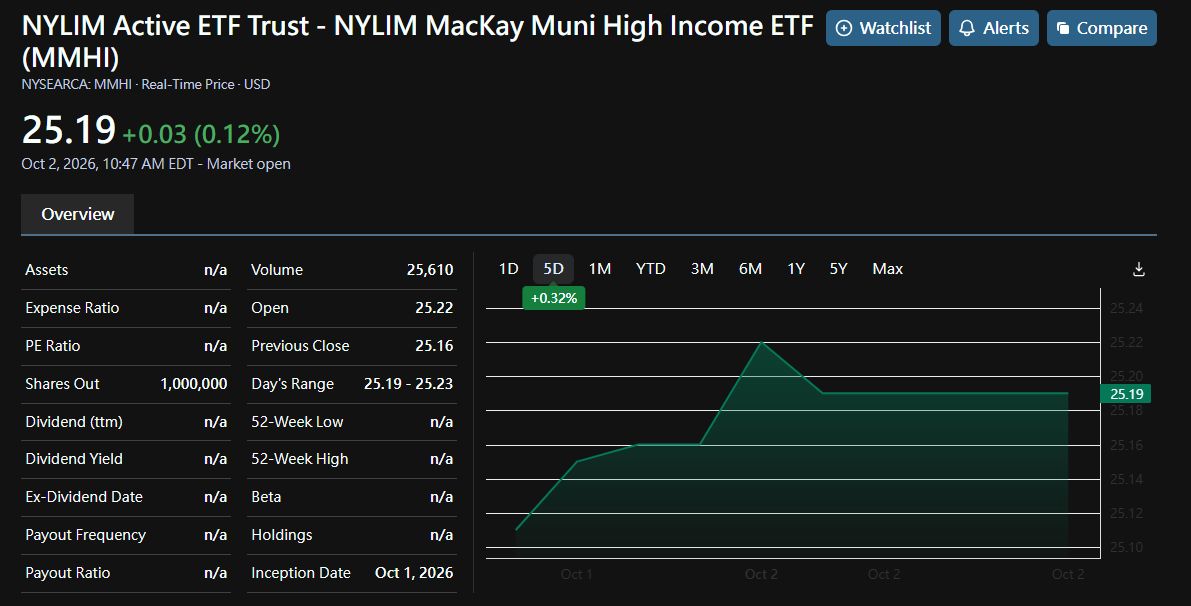Click the 25.19 price tag on chart axis
The width and height of the screenshot is (1191, 606).
(1126, 393)
